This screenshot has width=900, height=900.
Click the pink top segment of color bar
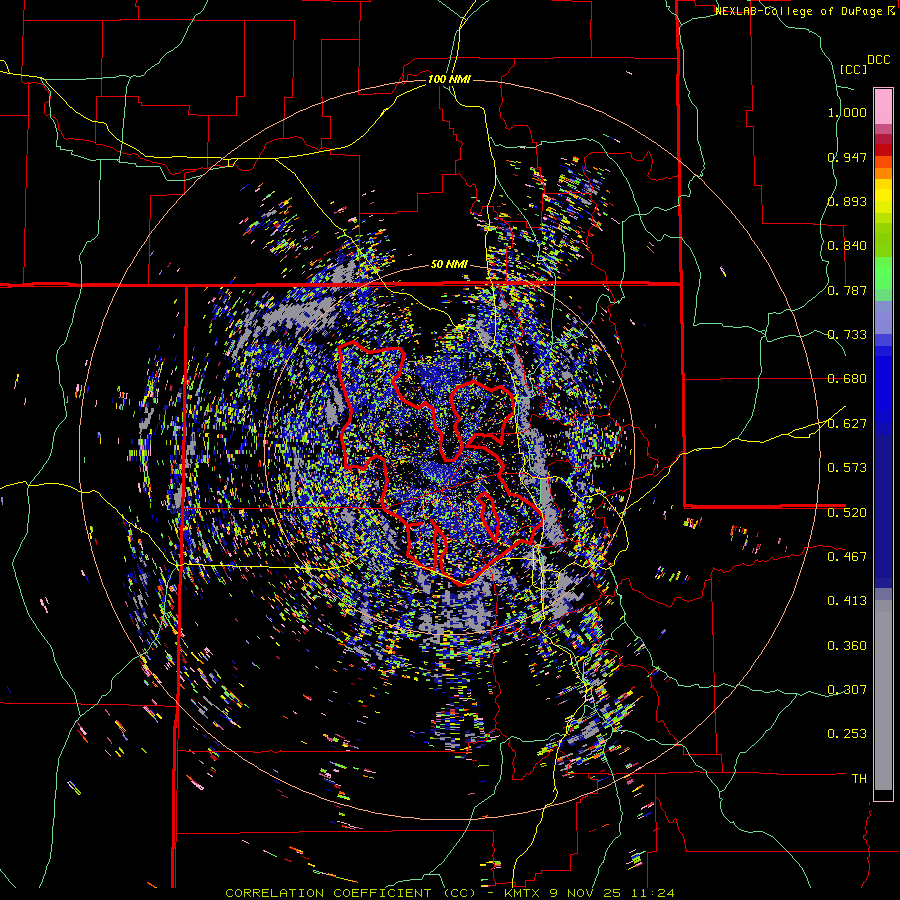(x=883, y=106)
